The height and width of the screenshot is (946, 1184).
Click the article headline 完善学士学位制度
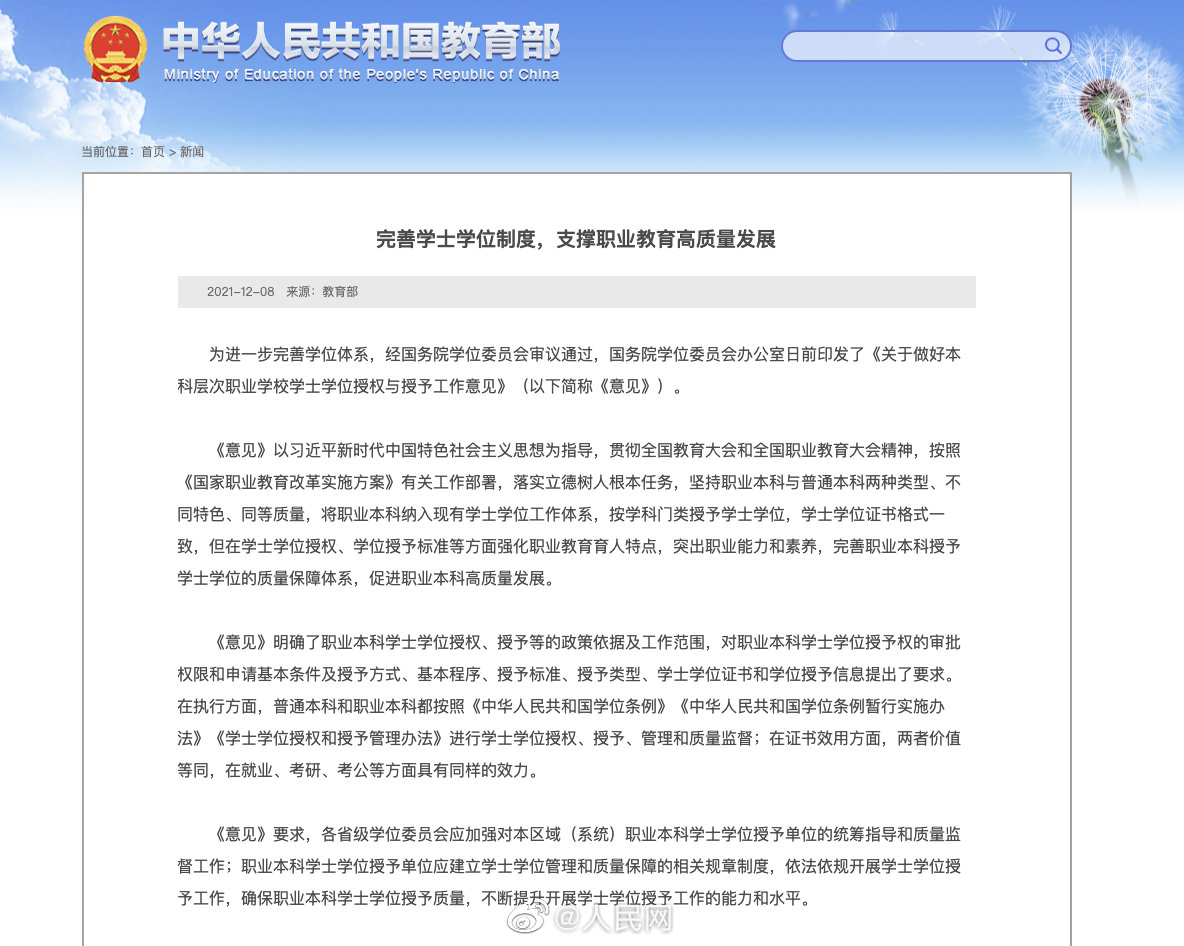point(576,239)
